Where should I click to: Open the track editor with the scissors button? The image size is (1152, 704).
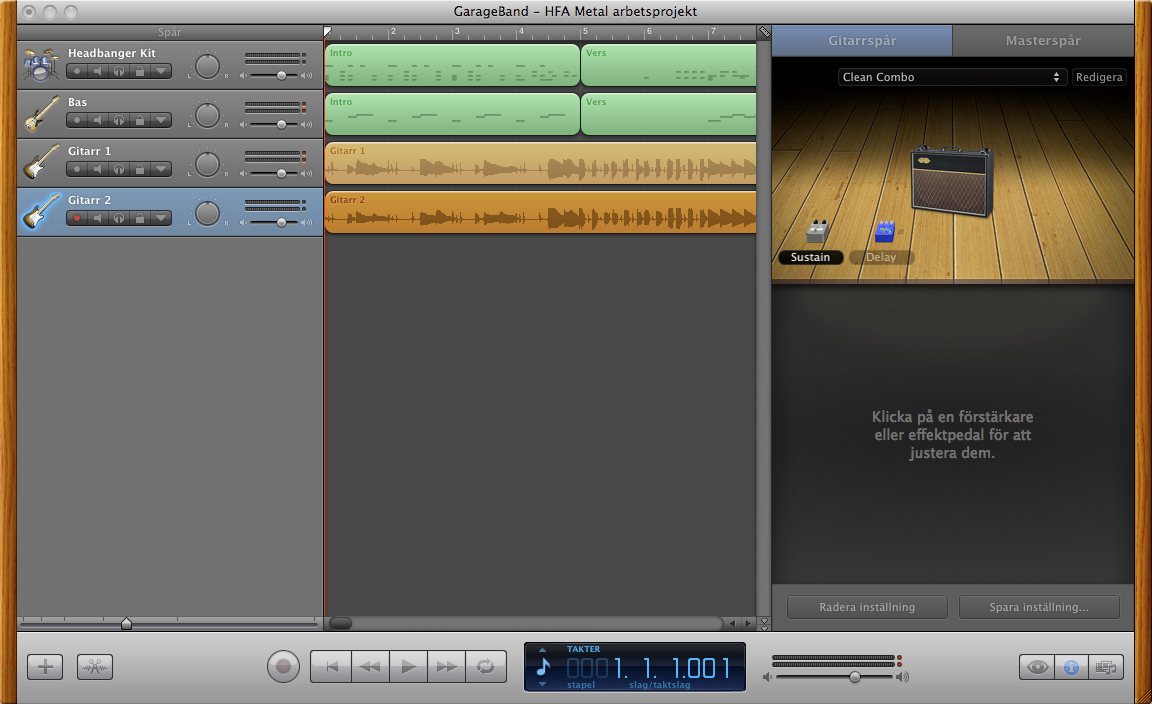(95, 667)
